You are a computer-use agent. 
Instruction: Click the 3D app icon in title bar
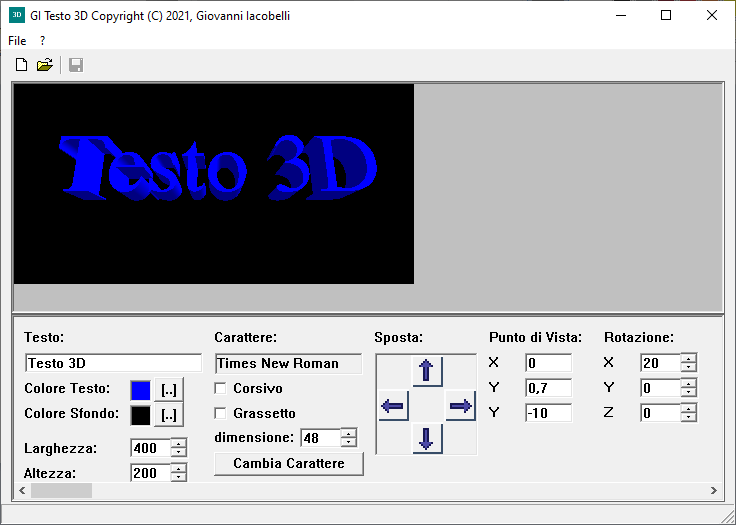(17, 15)
